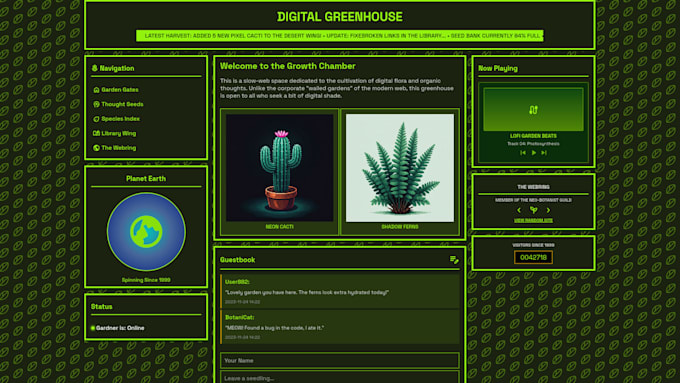The image size is (680, 383).
Task: Click the Visitors Since 1999 label
Action: (x=533, y=245)
